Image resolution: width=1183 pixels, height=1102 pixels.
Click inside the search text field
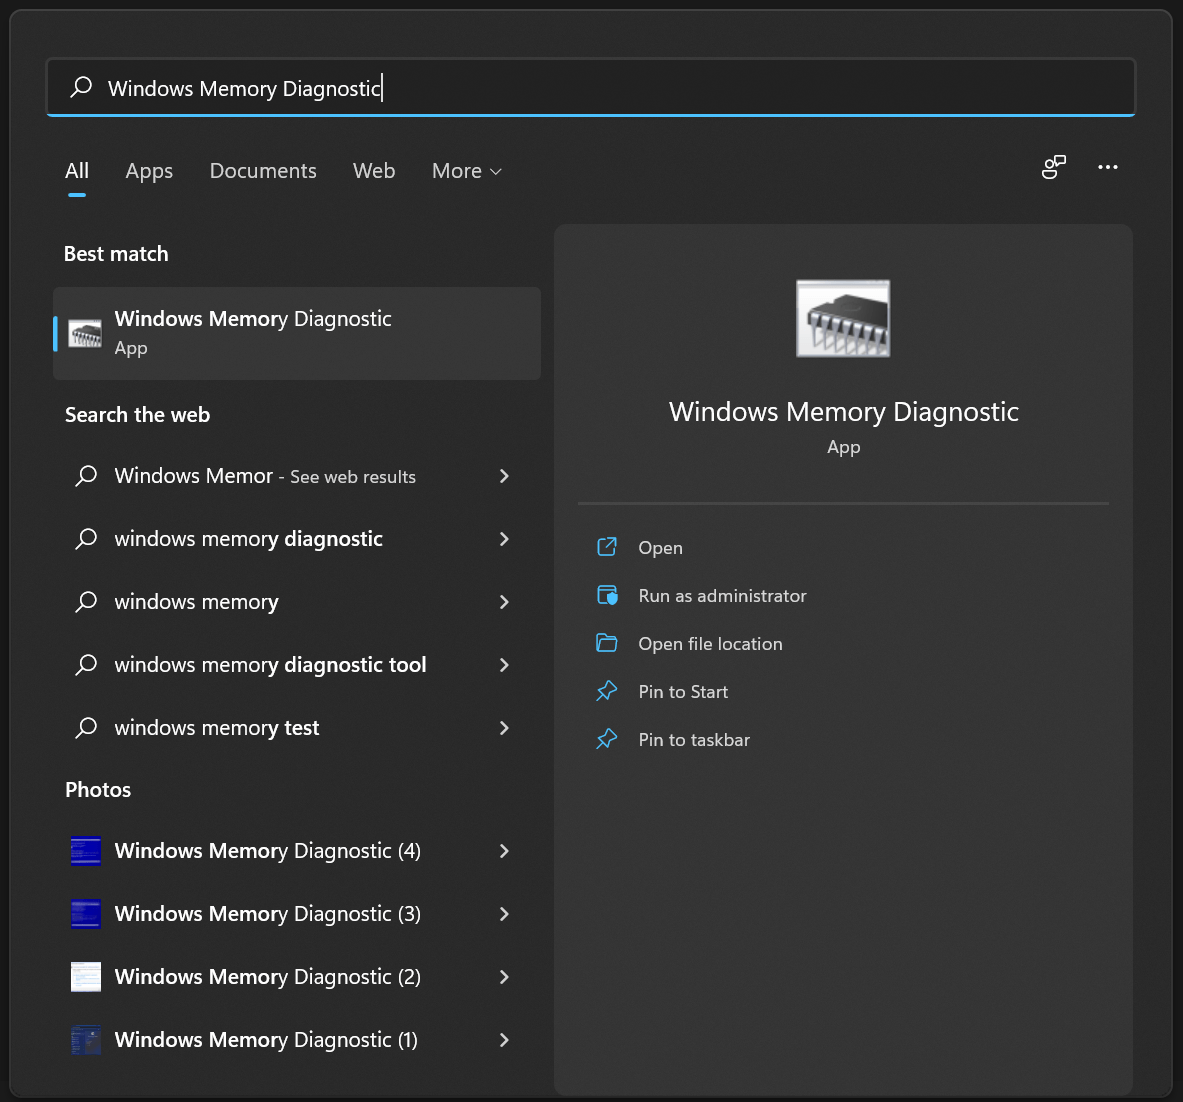700,88
